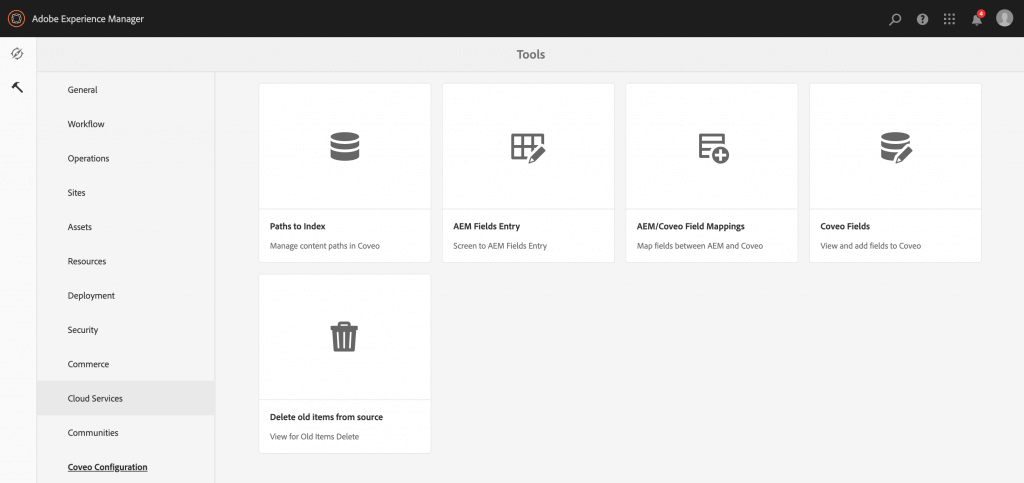Click 'Map fields between AEM and Coveo' text
The image size is (1024, 483).
pyautogui.click(x=699, y=246)
